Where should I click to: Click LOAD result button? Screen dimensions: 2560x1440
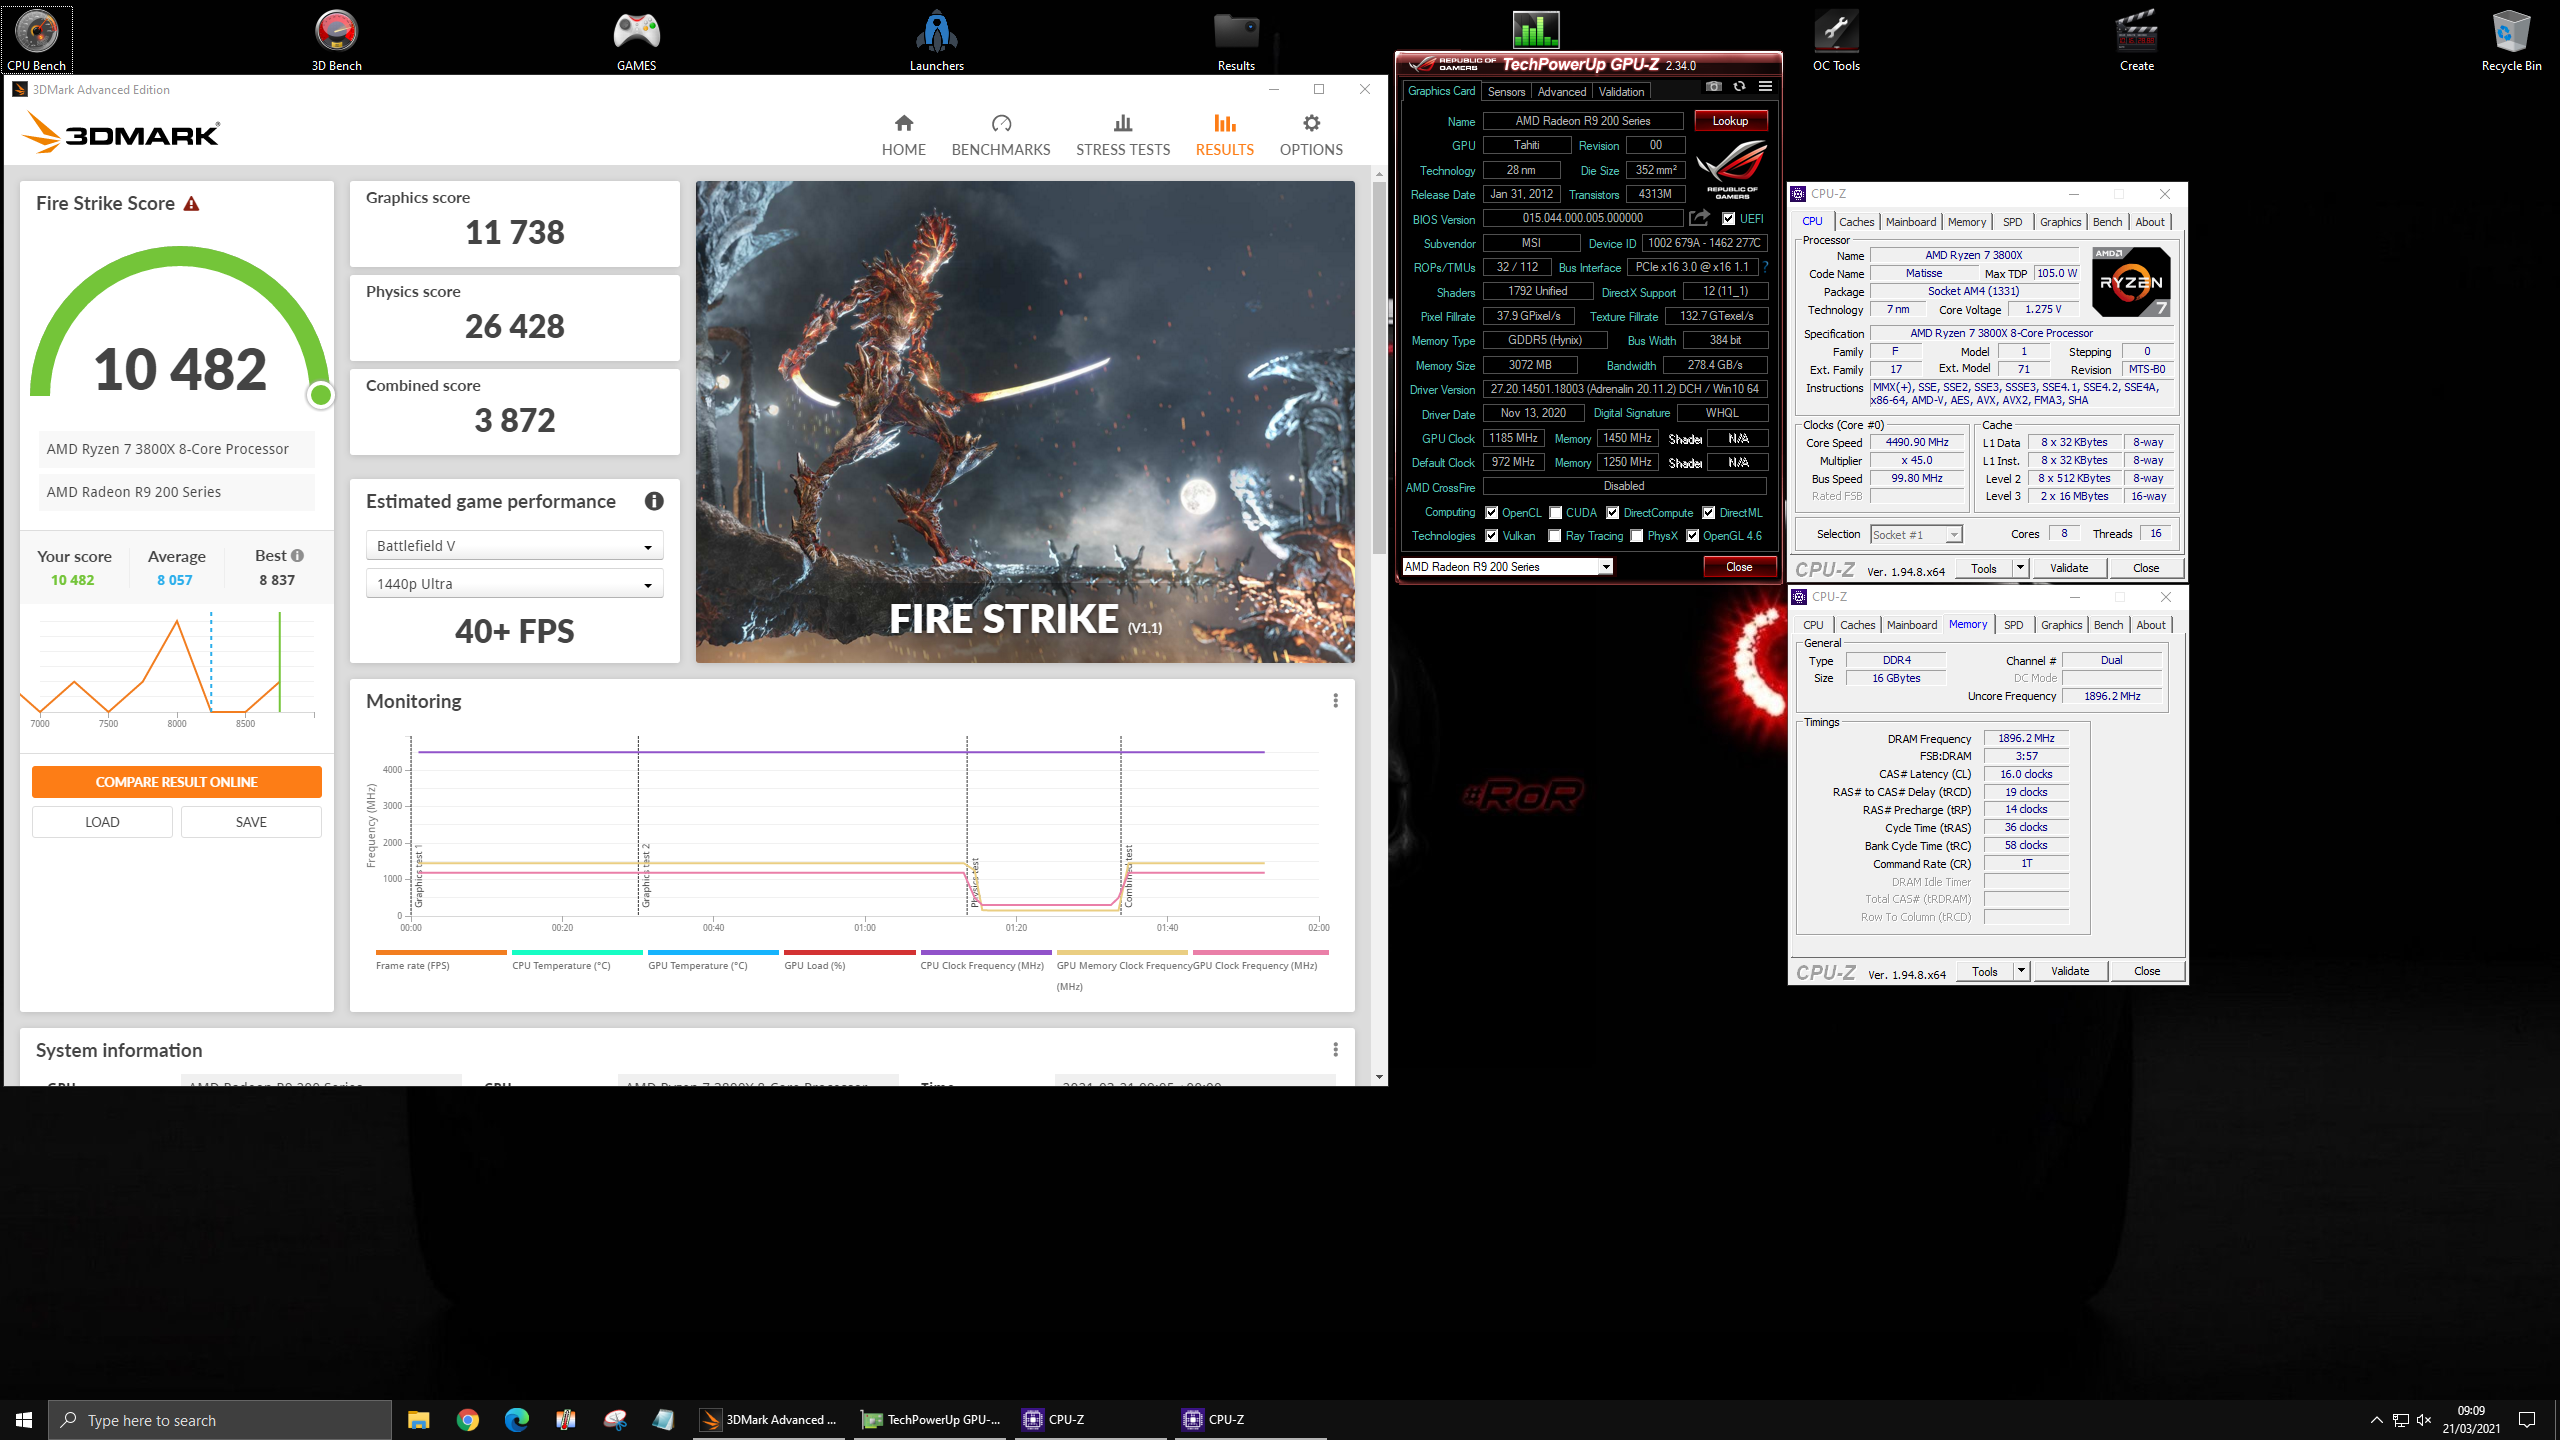[102, 822]
